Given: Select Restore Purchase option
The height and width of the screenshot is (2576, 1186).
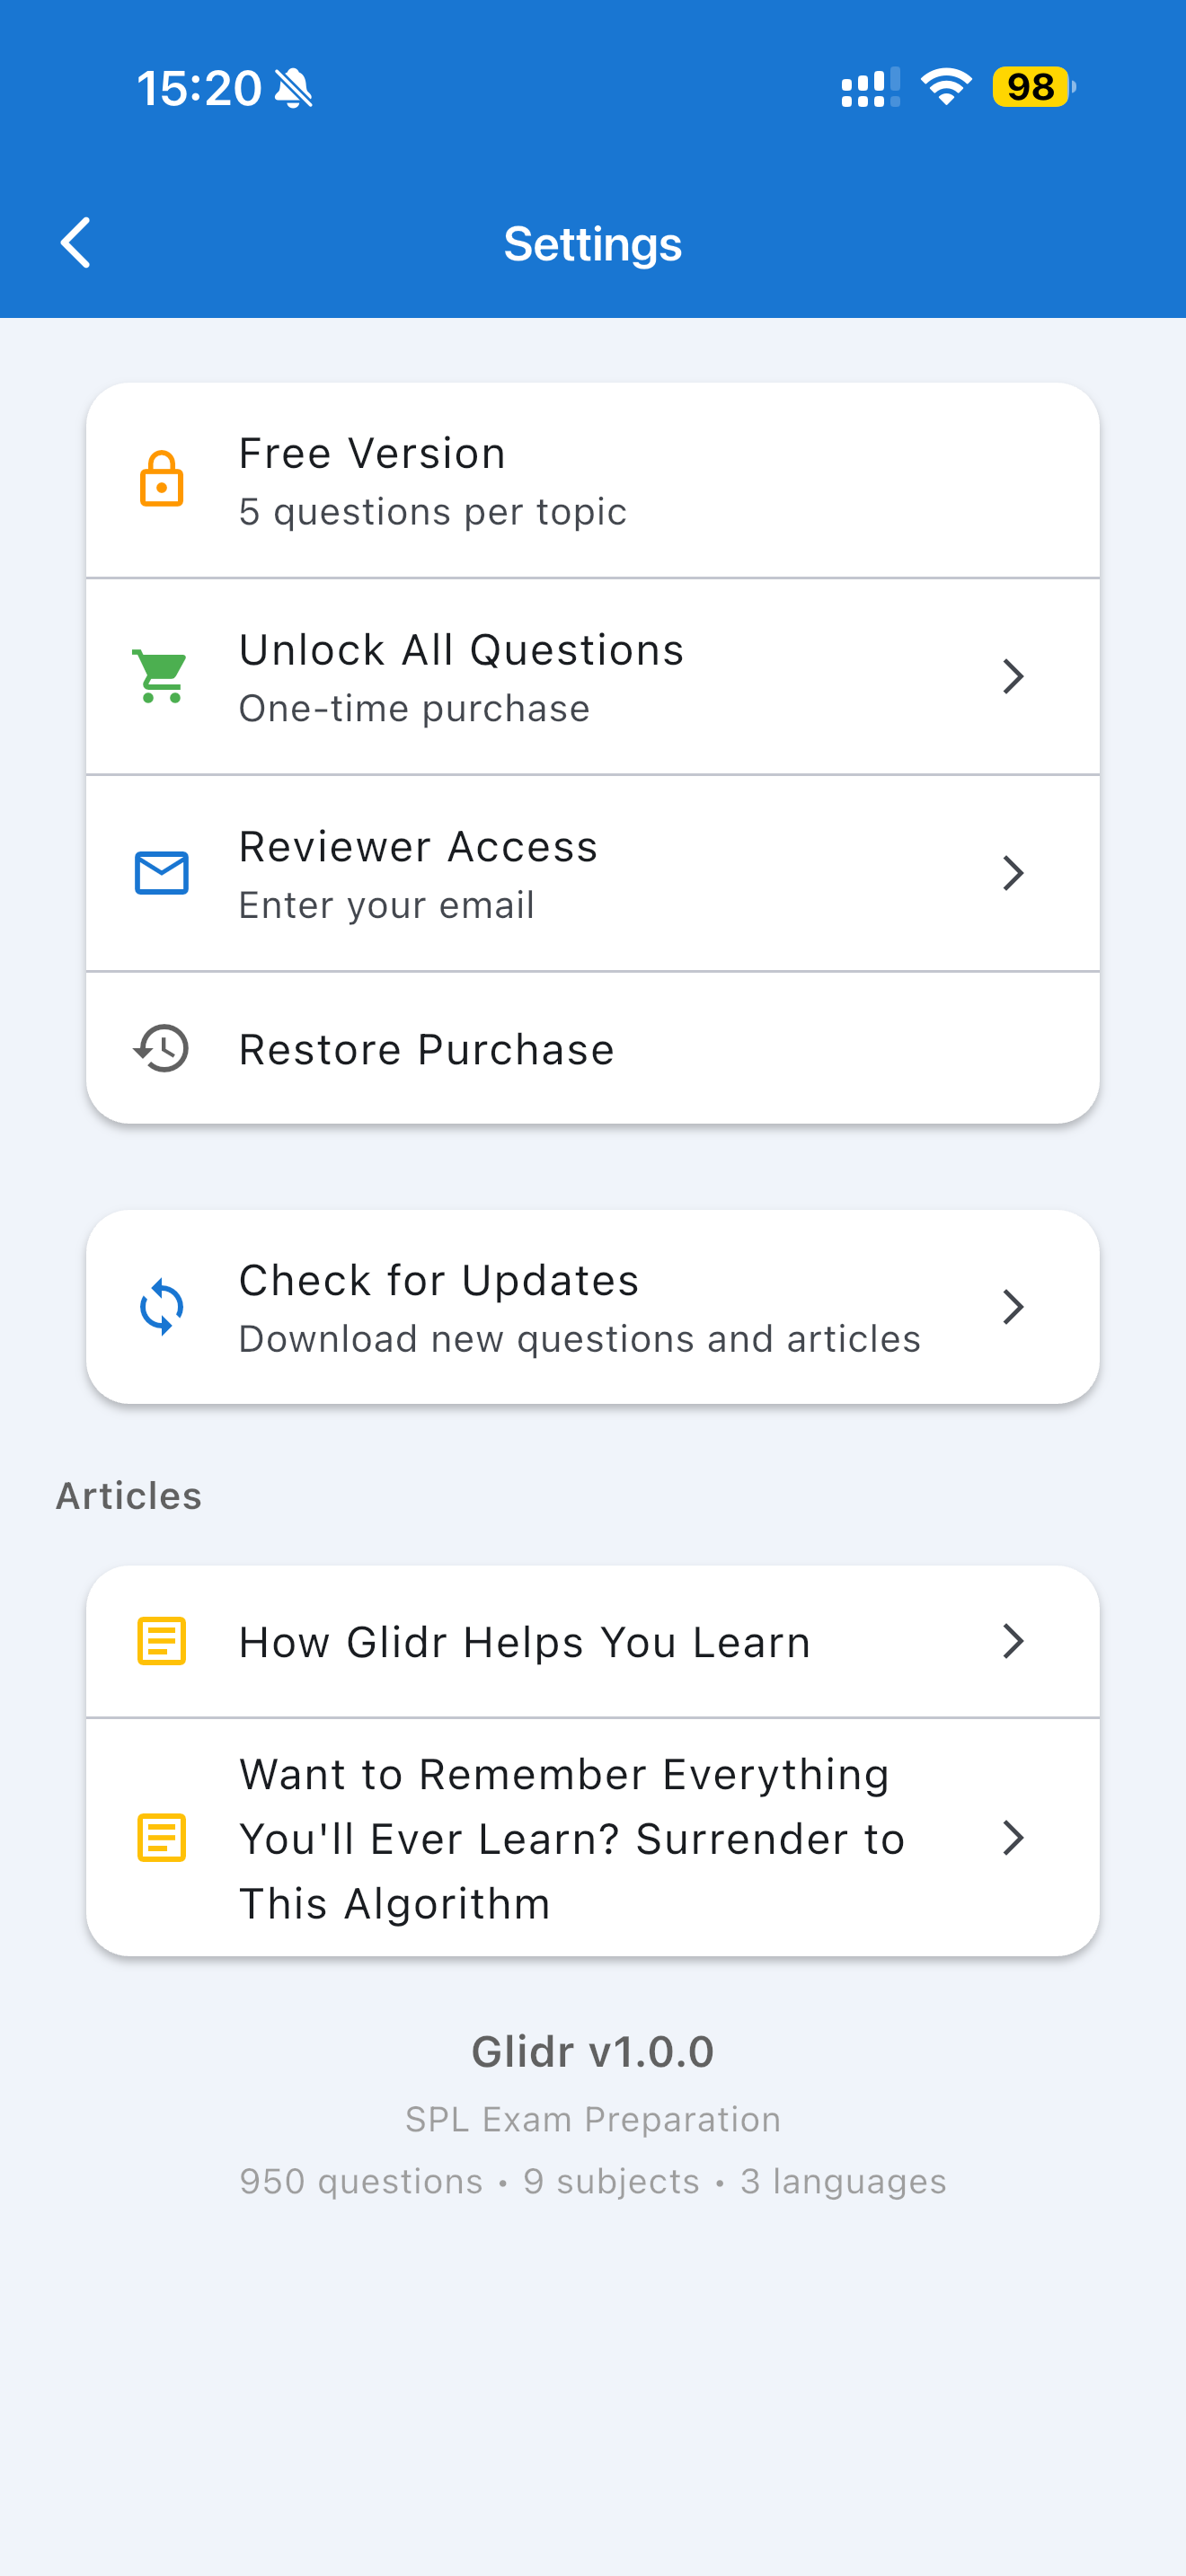Looking at the screenshot, I should pyautogui.click(x=427, y=1050).
